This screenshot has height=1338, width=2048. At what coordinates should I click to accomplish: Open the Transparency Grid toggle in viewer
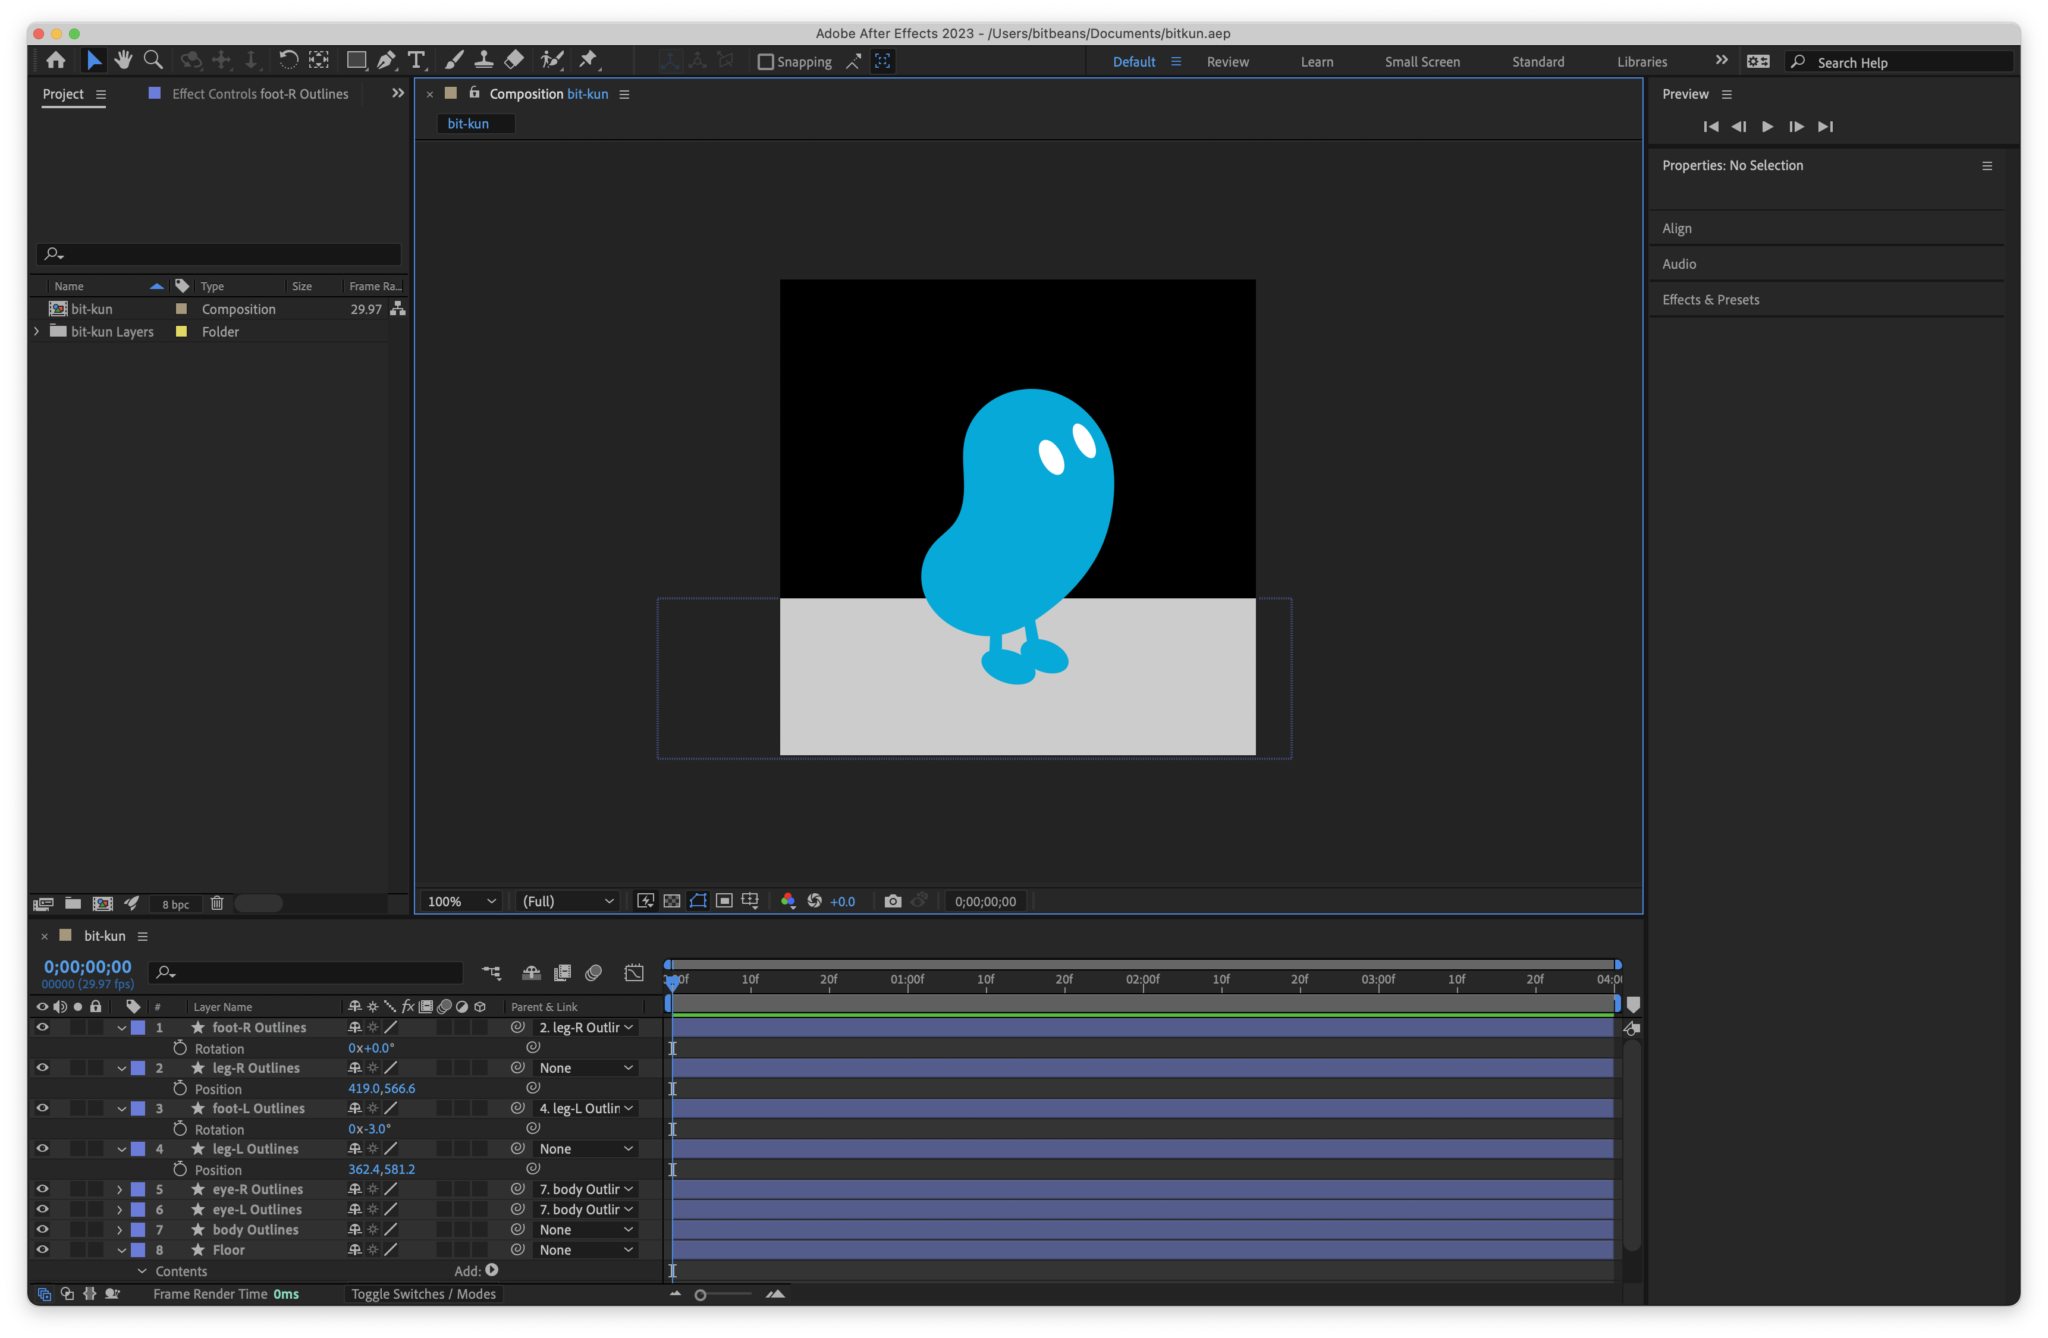pyautogui.click(x=672, y=900)
